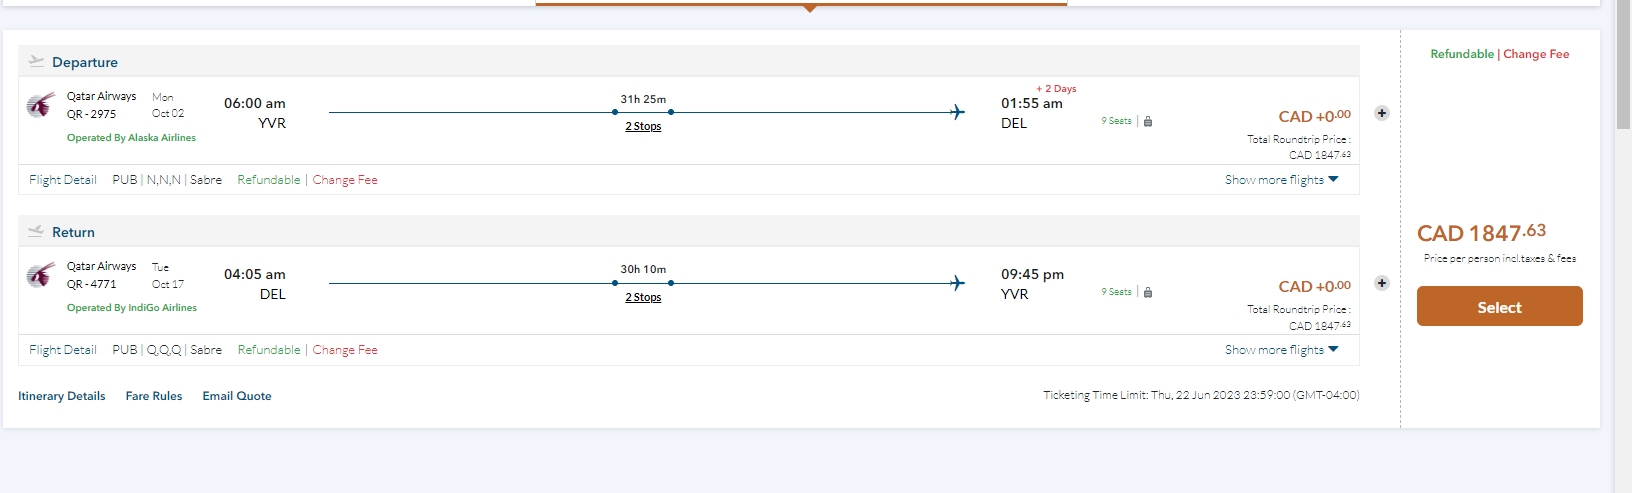Open the Fare Rules link
The image size is (1632, 493).
[x=154, y=396]
